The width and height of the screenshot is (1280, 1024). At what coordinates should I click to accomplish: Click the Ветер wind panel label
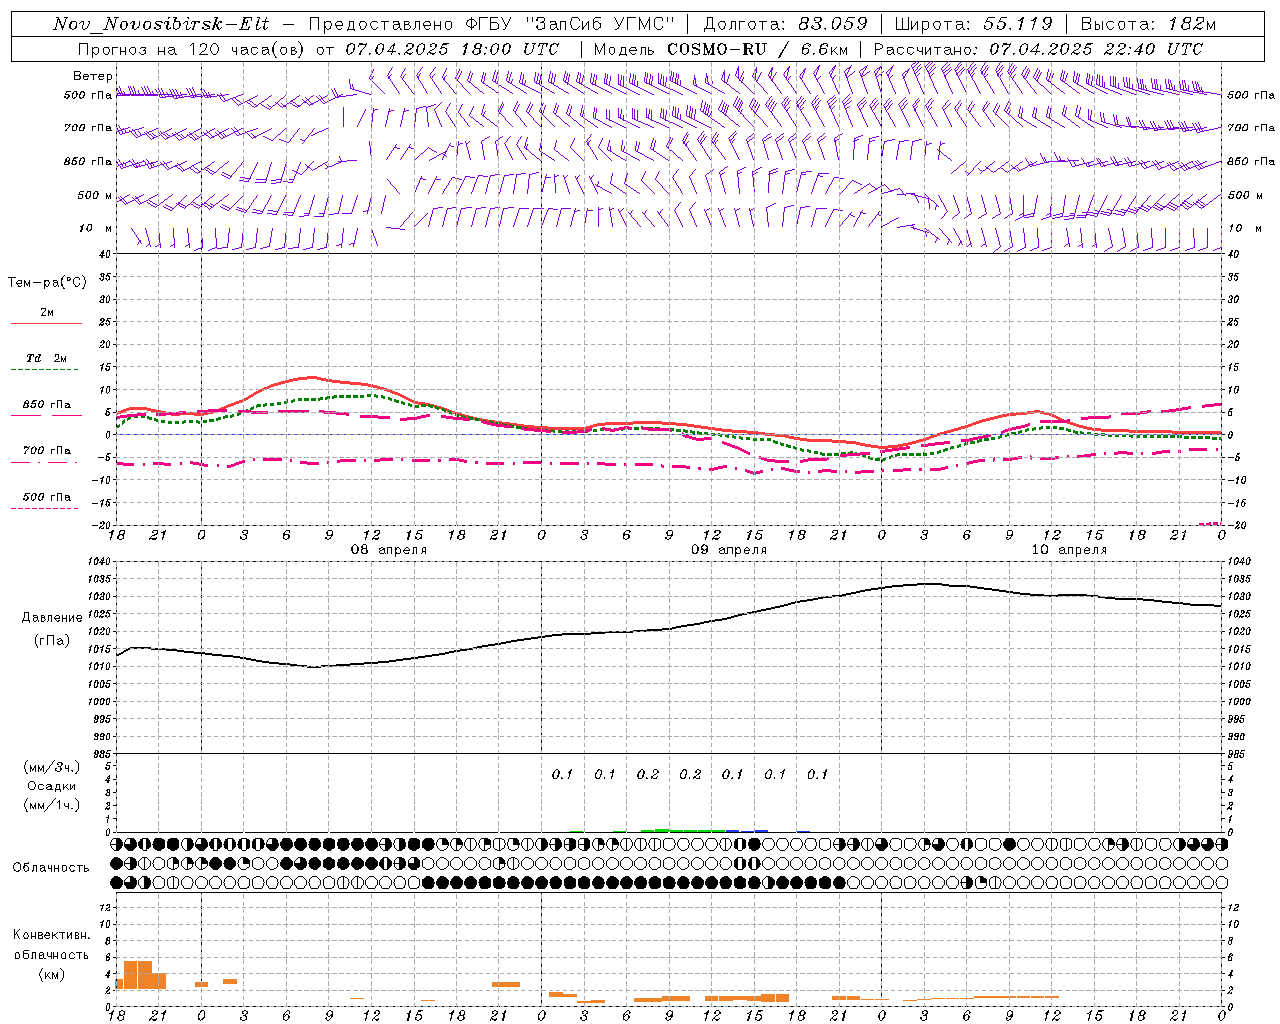point(93,76)
